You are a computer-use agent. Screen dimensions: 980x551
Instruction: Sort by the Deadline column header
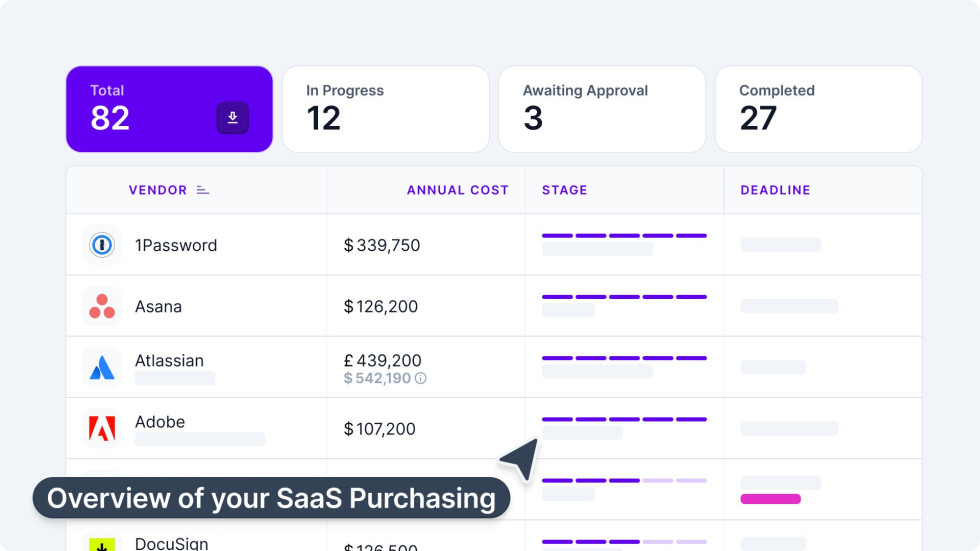[775, 190]
